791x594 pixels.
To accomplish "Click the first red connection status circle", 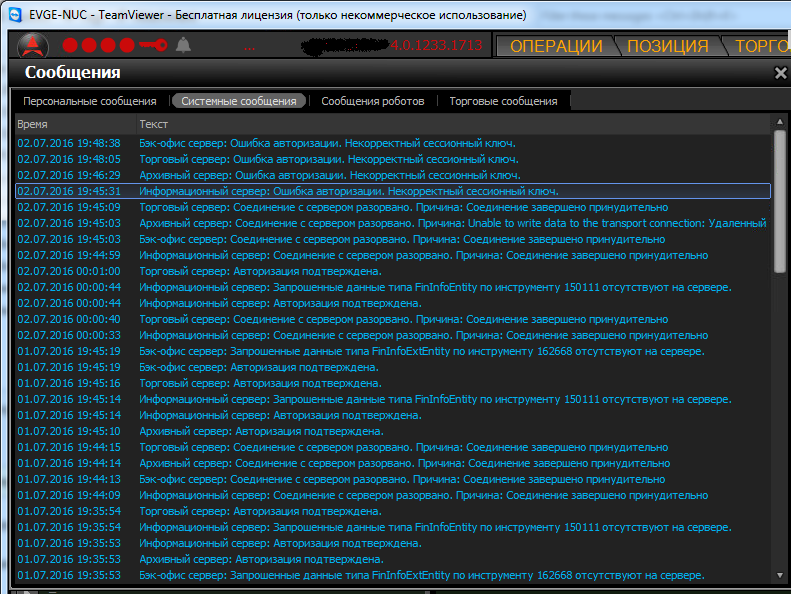I will (71, 46).
